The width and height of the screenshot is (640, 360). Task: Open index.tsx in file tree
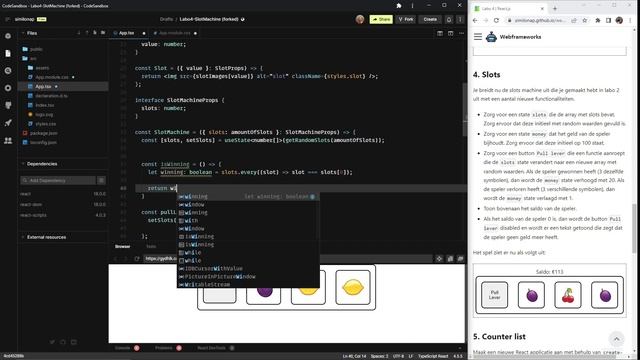point(44,105)
